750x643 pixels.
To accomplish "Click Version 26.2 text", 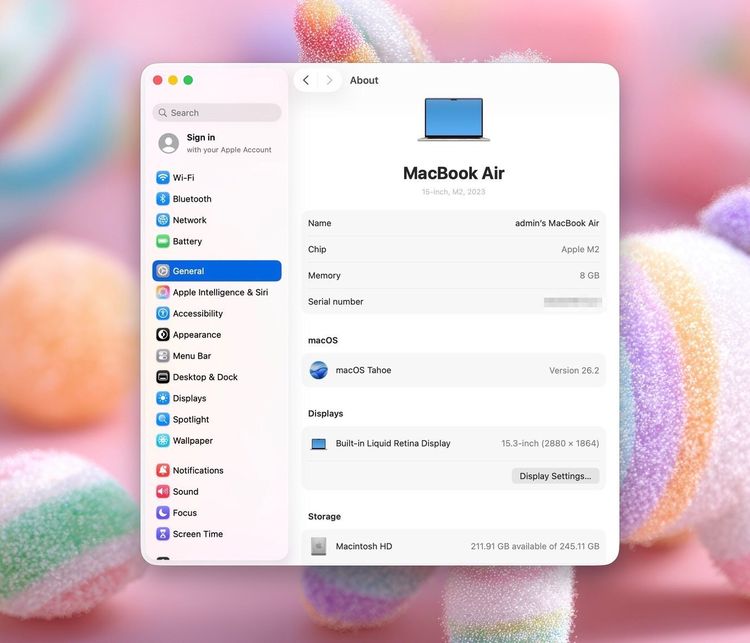I will click(x=574, y=370).
